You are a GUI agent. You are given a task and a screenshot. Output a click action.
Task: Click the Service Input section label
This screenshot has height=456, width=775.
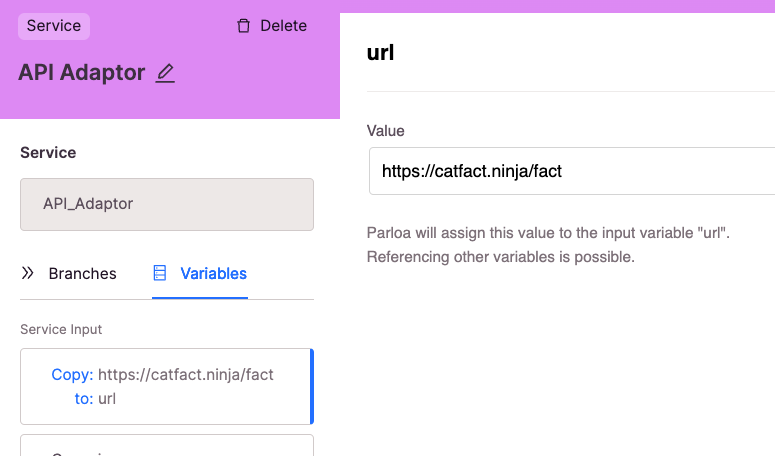61,330
